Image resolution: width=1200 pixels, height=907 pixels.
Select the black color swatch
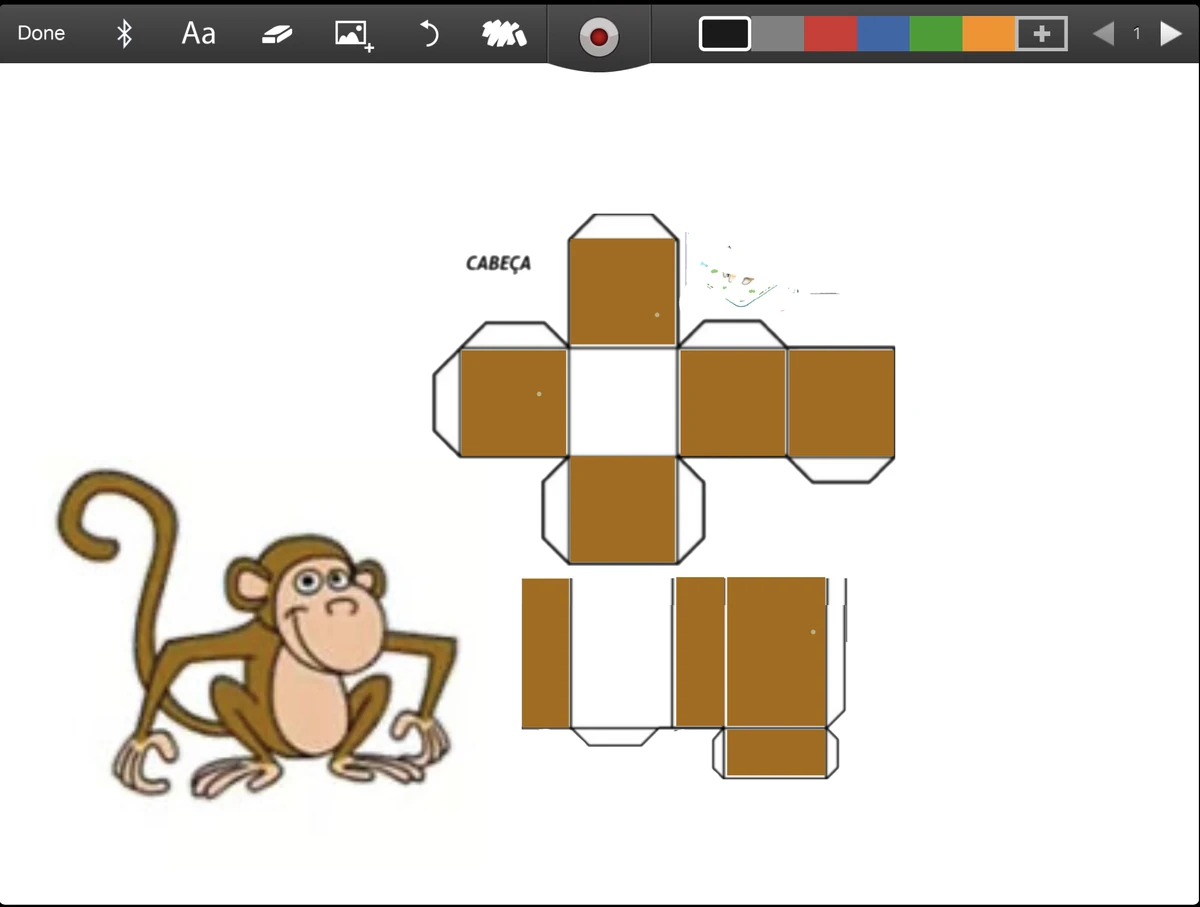(x=724, y=33)
